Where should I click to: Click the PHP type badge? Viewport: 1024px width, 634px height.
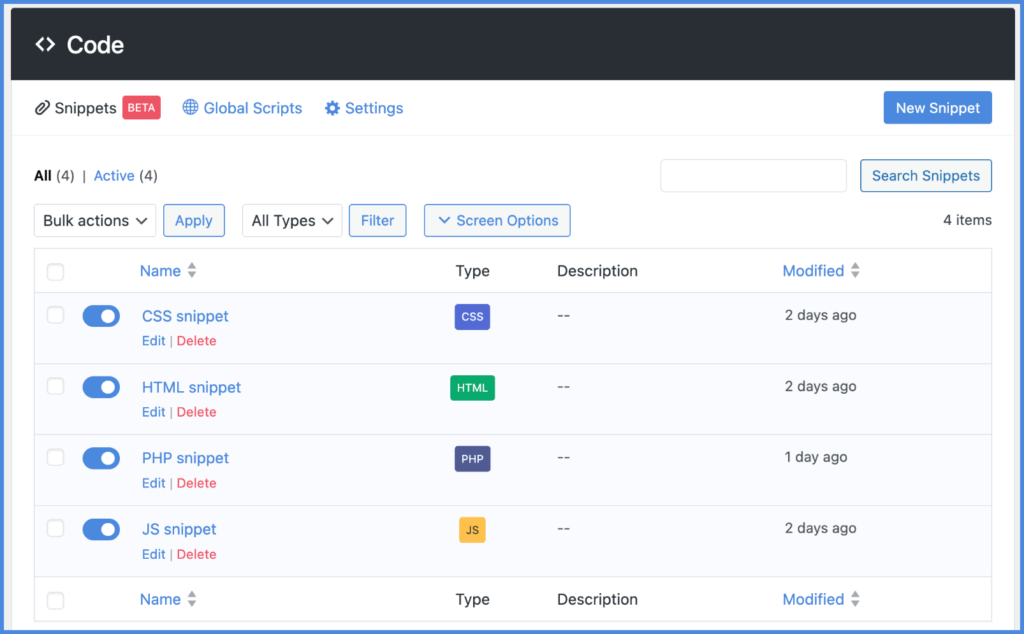coord(472,459)
